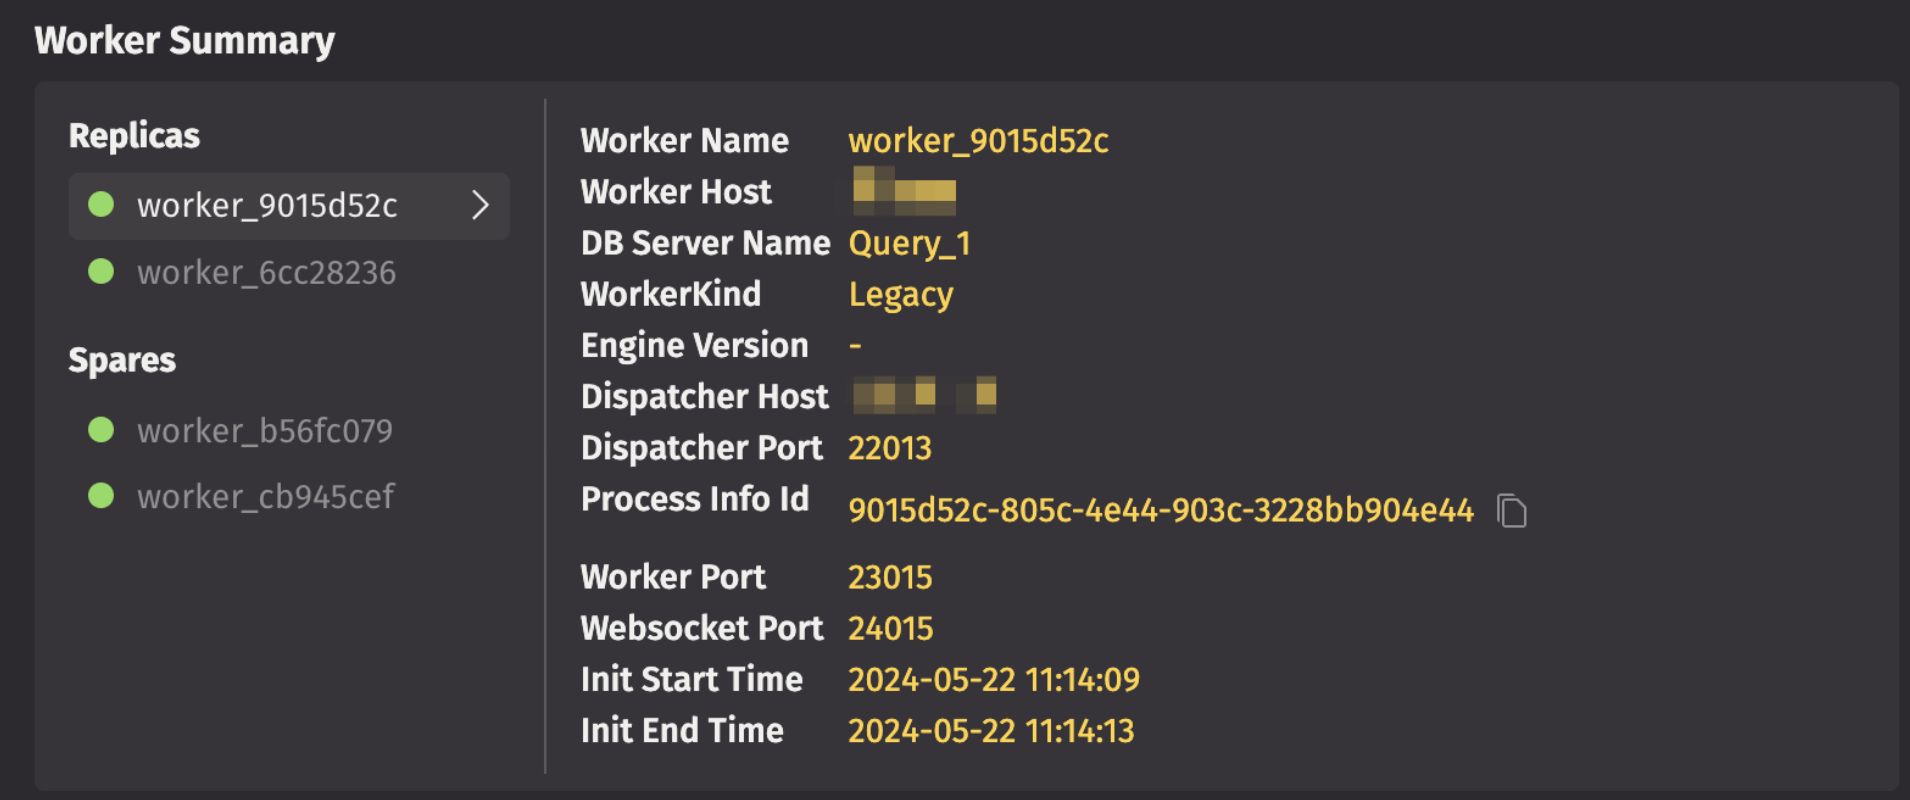The image size is (1910, 800).
Task: Click the Websocket Port value 24015
Action: [x=890, y=628]
